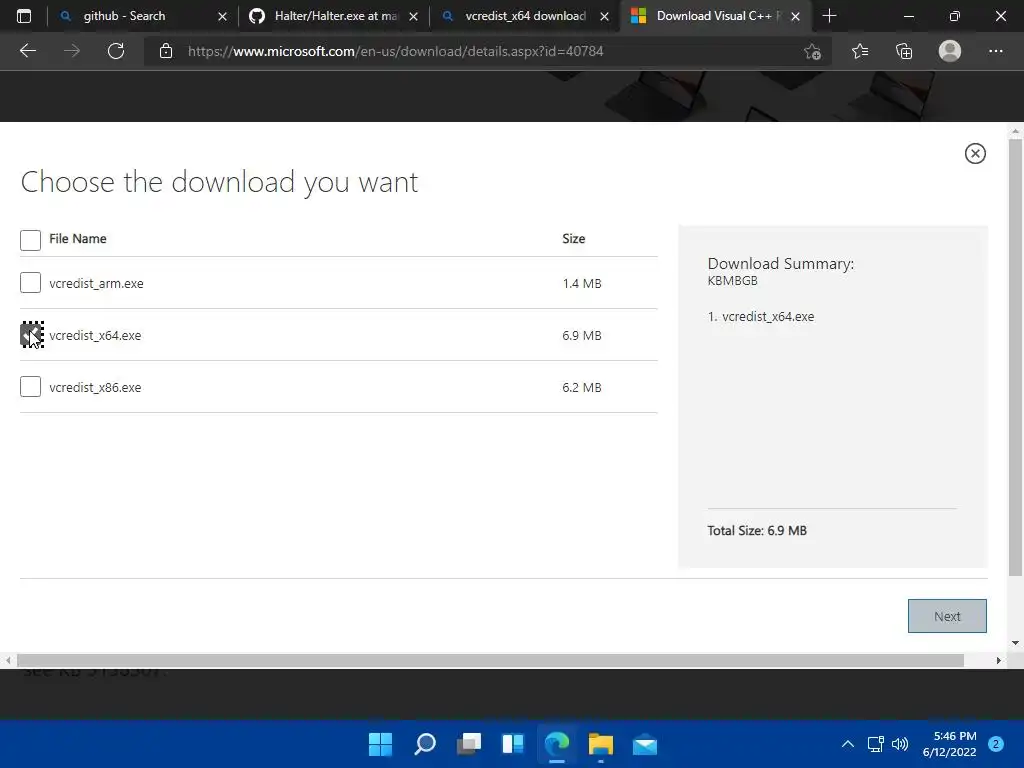Click the 6.2 MB size value
Image resolution: width=1024 pixels, height=768 pixels.
click(x=581, y=387)
